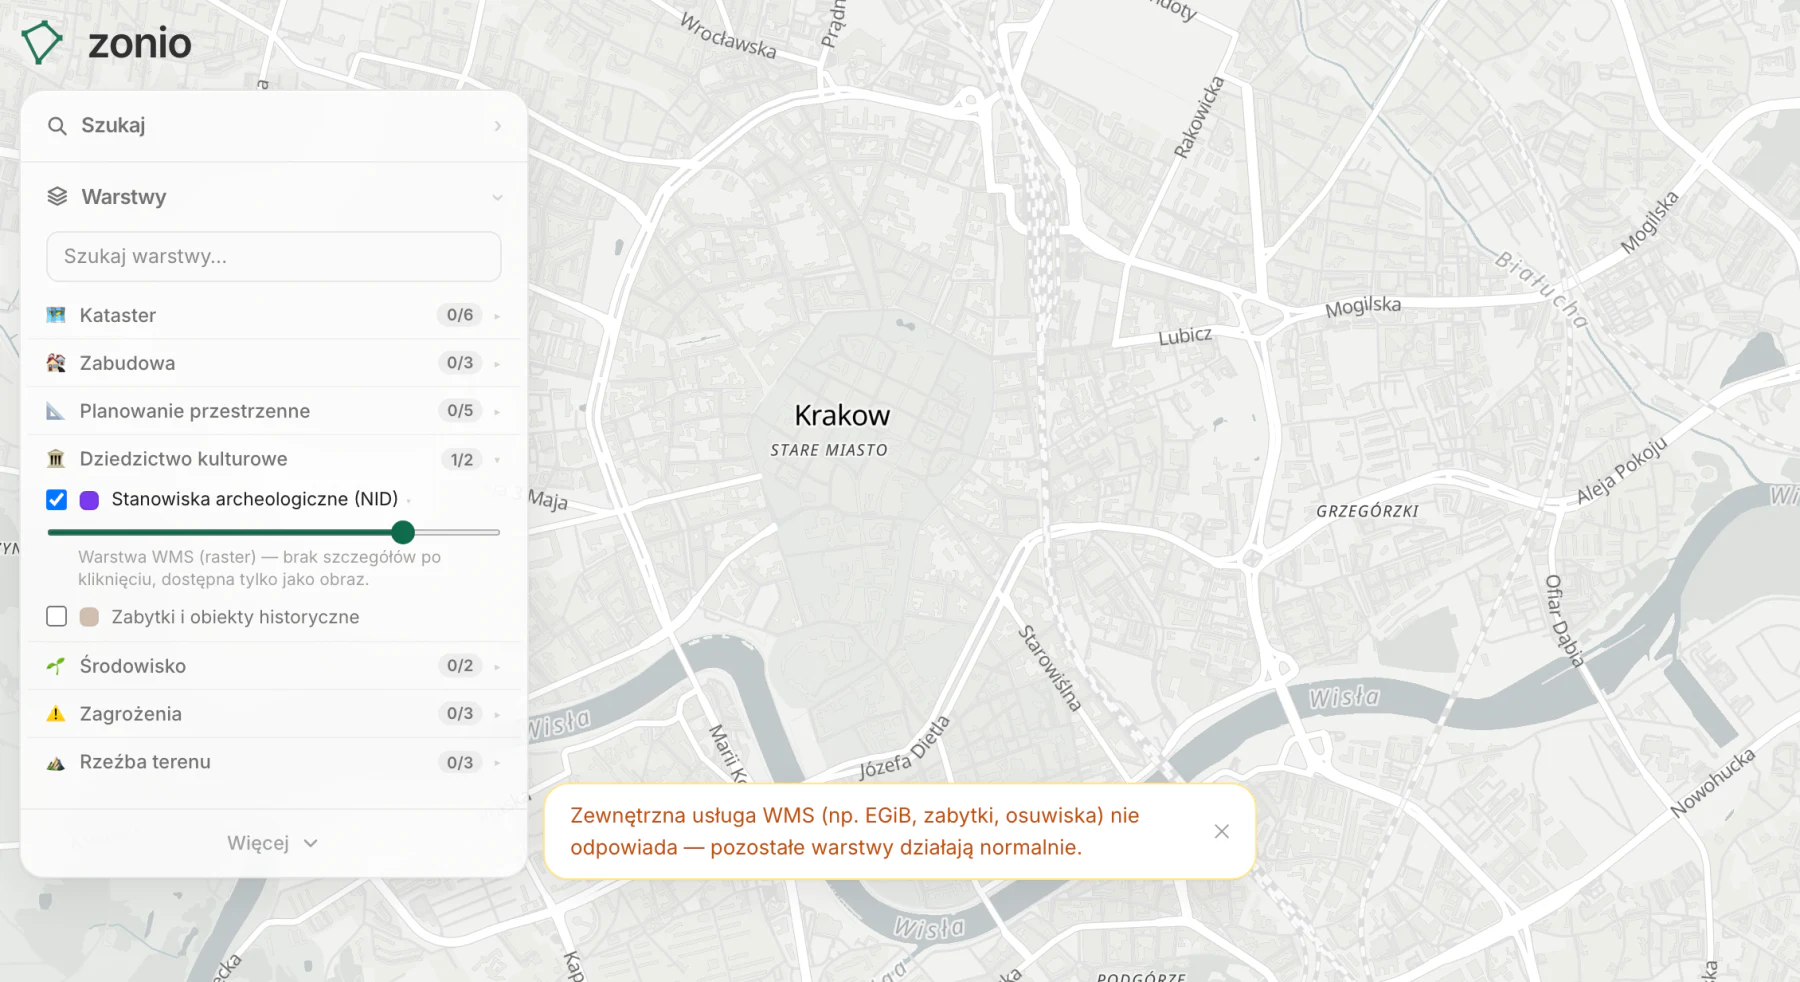Adjust the archaeological layer opacity slider handle

coord(403,532)
